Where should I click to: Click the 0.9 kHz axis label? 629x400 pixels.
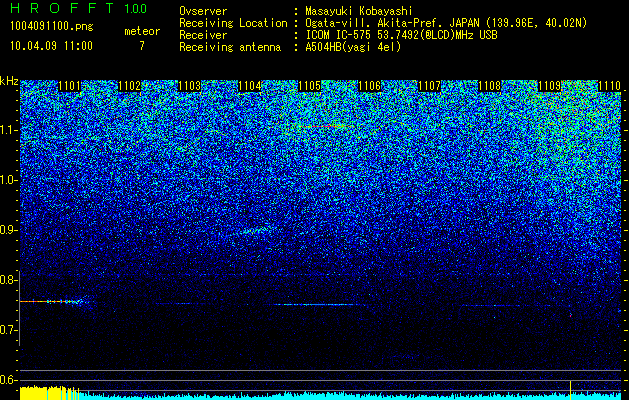(x=8, y=230)
